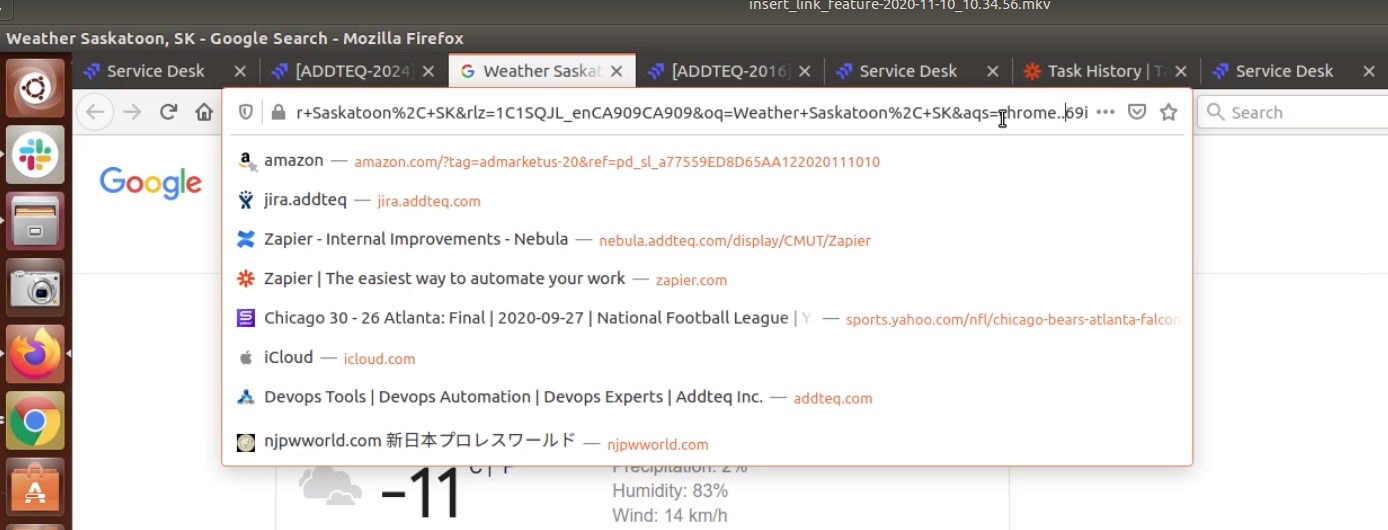Click the Forward navigation arrow

click(x=132, y=112)
